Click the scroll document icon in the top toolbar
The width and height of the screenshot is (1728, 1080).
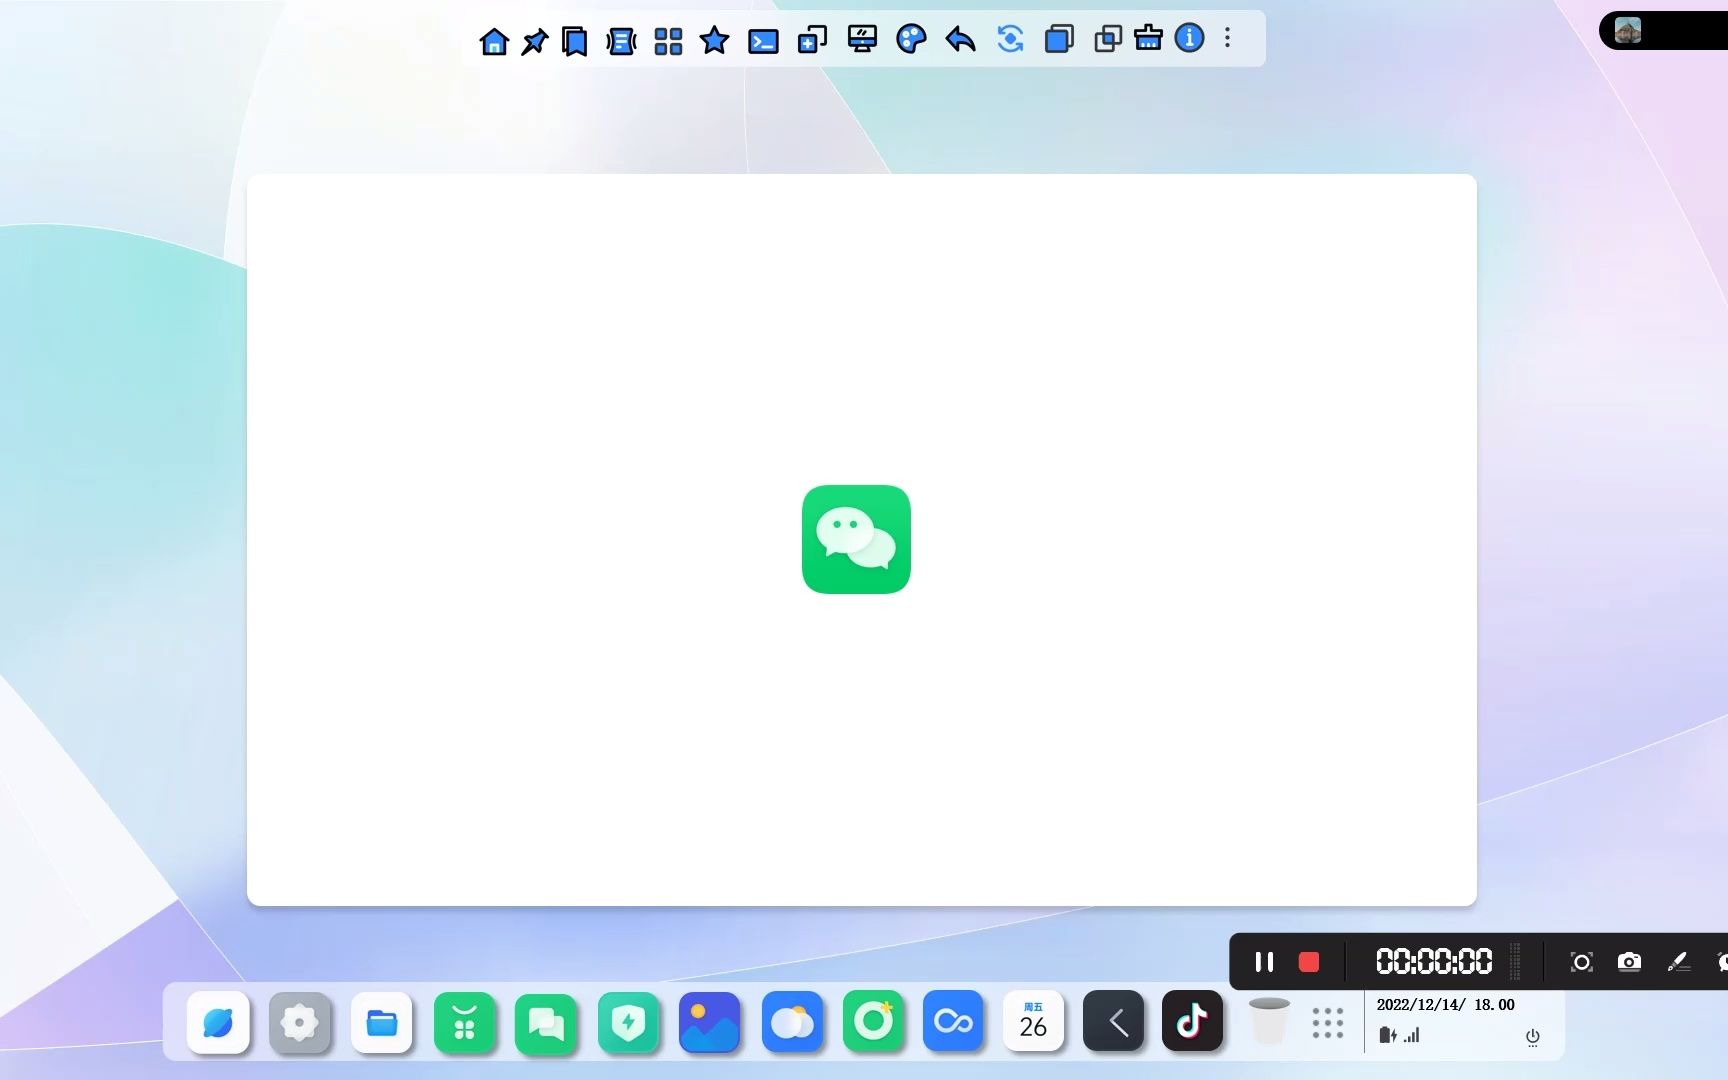point(621,41)
